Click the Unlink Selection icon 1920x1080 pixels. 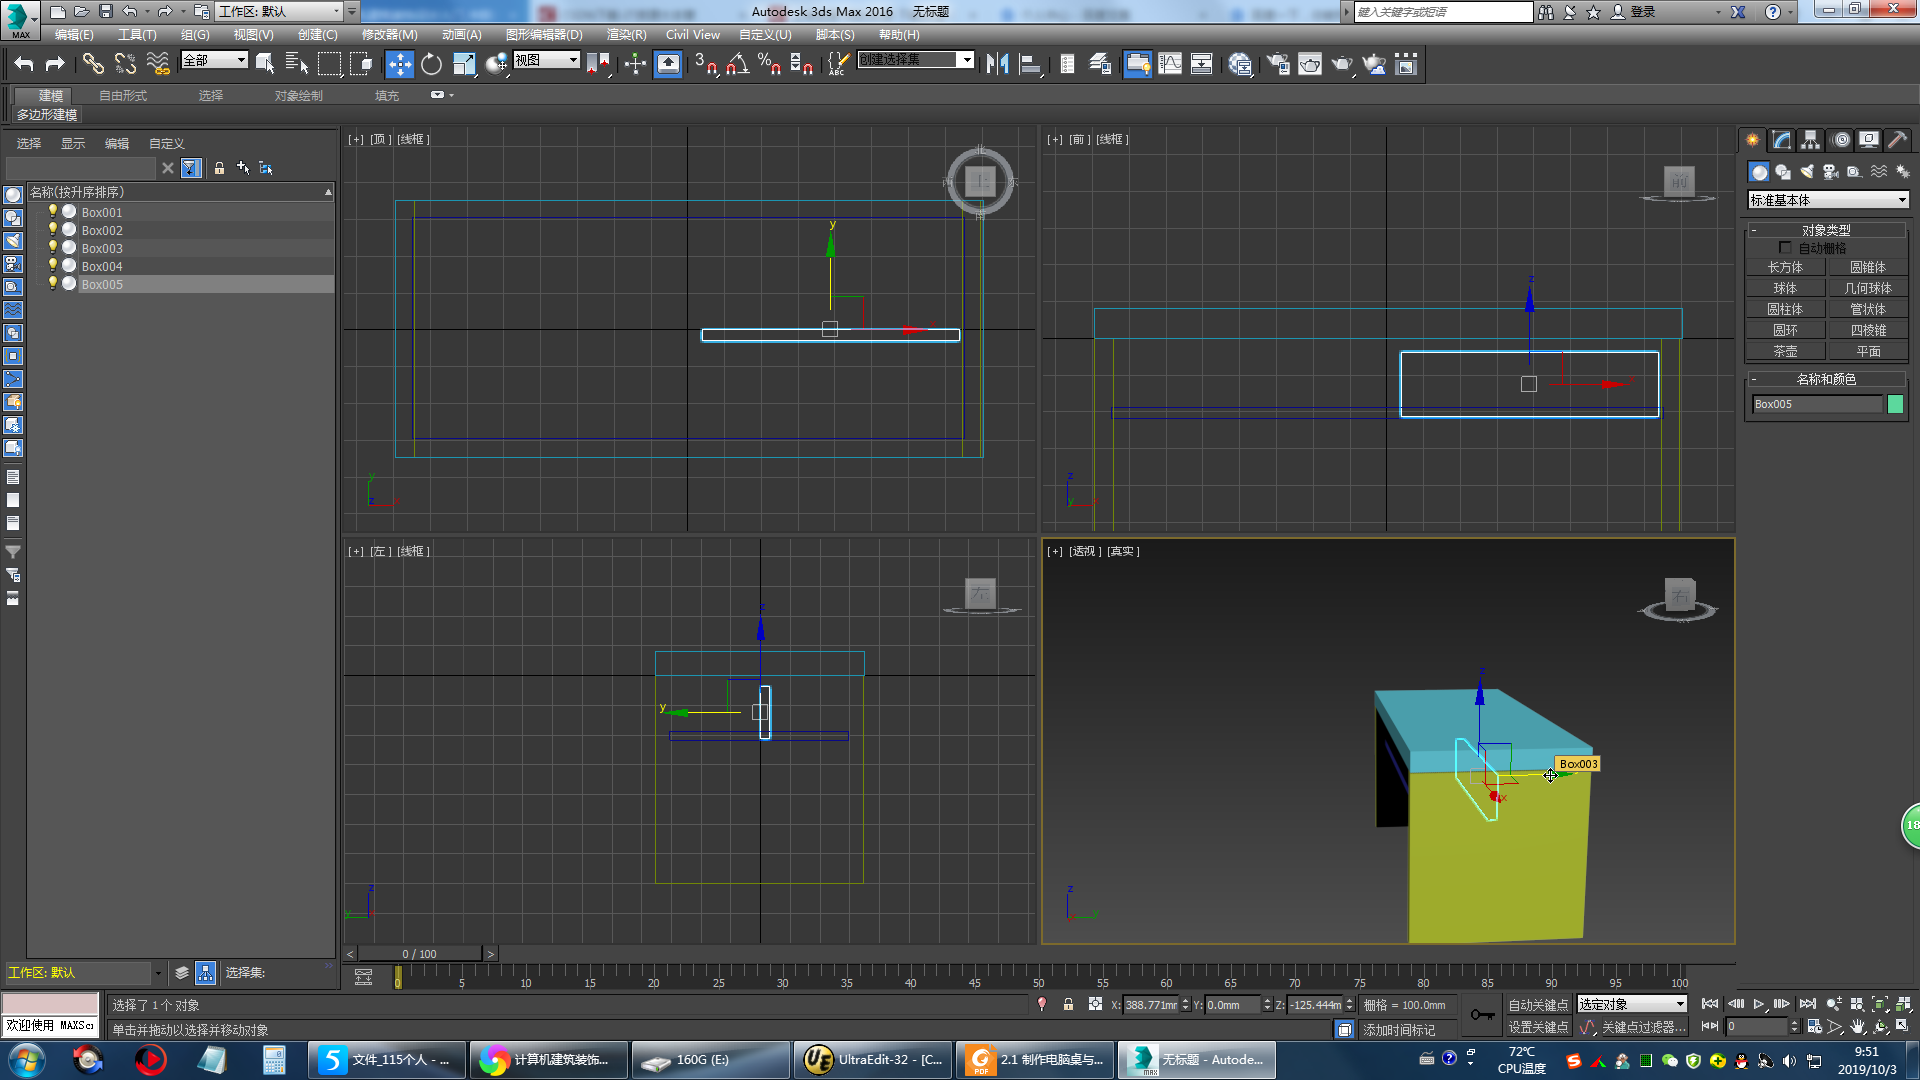[x=125, y=64]
